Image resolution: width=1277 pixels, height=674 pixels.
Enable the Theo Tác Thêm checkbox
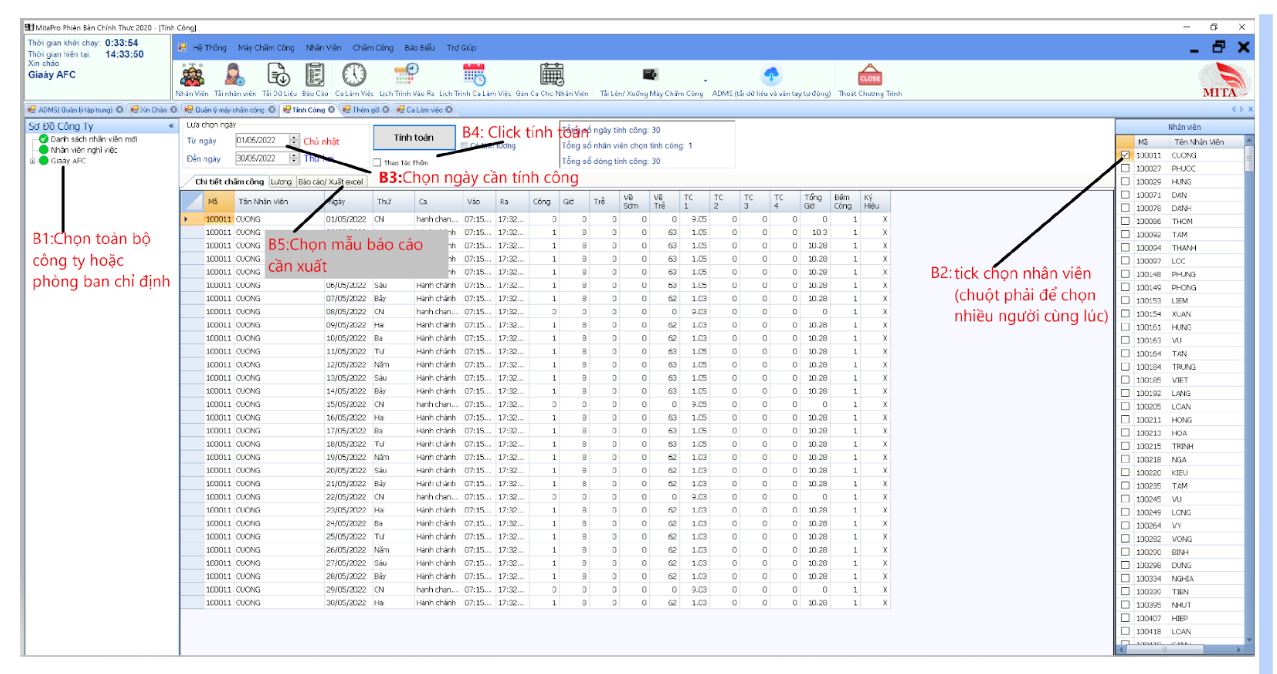coord(377,162)
